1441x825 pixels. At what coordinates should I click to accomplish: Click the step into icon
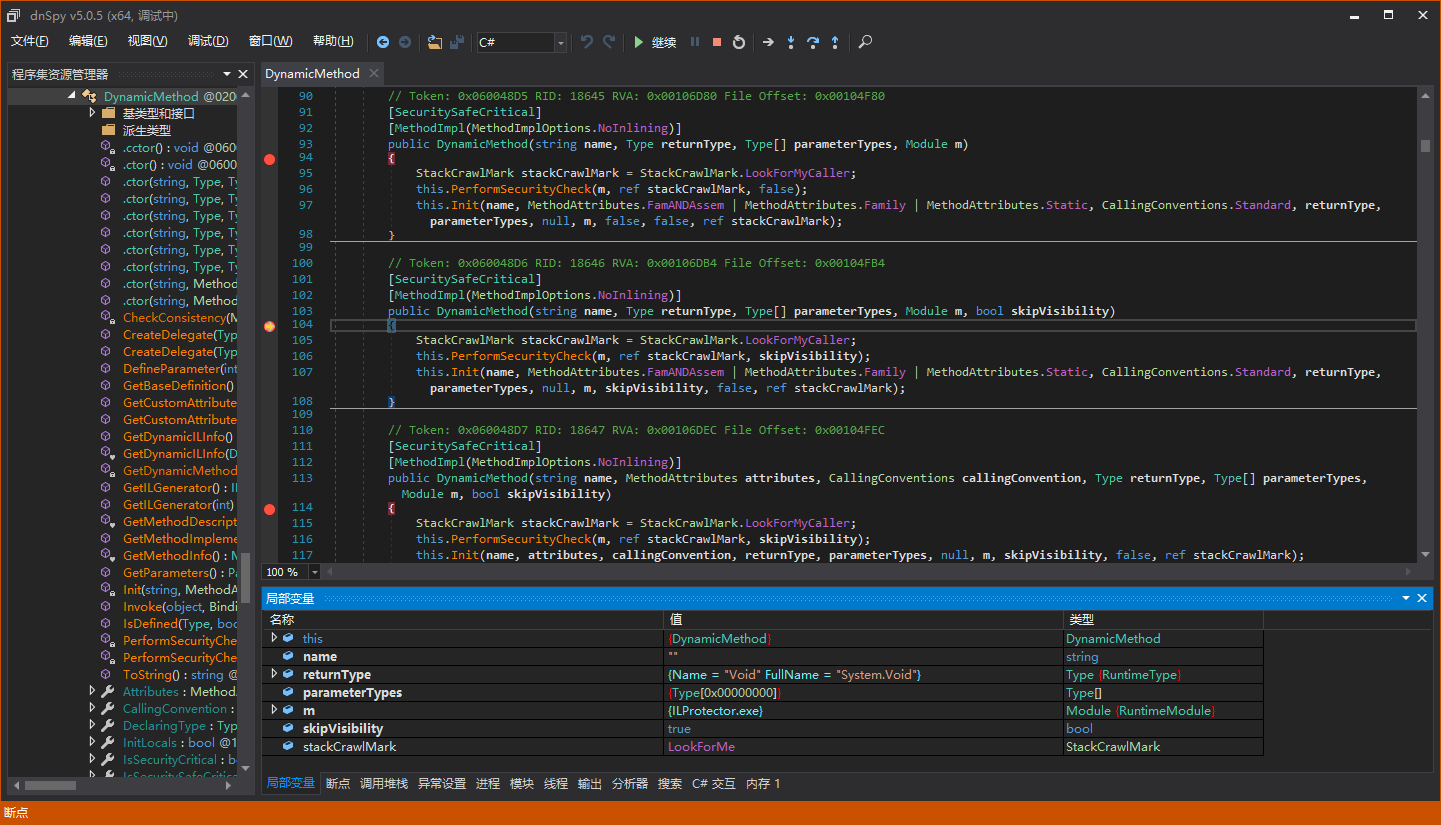tap(791, 42)
